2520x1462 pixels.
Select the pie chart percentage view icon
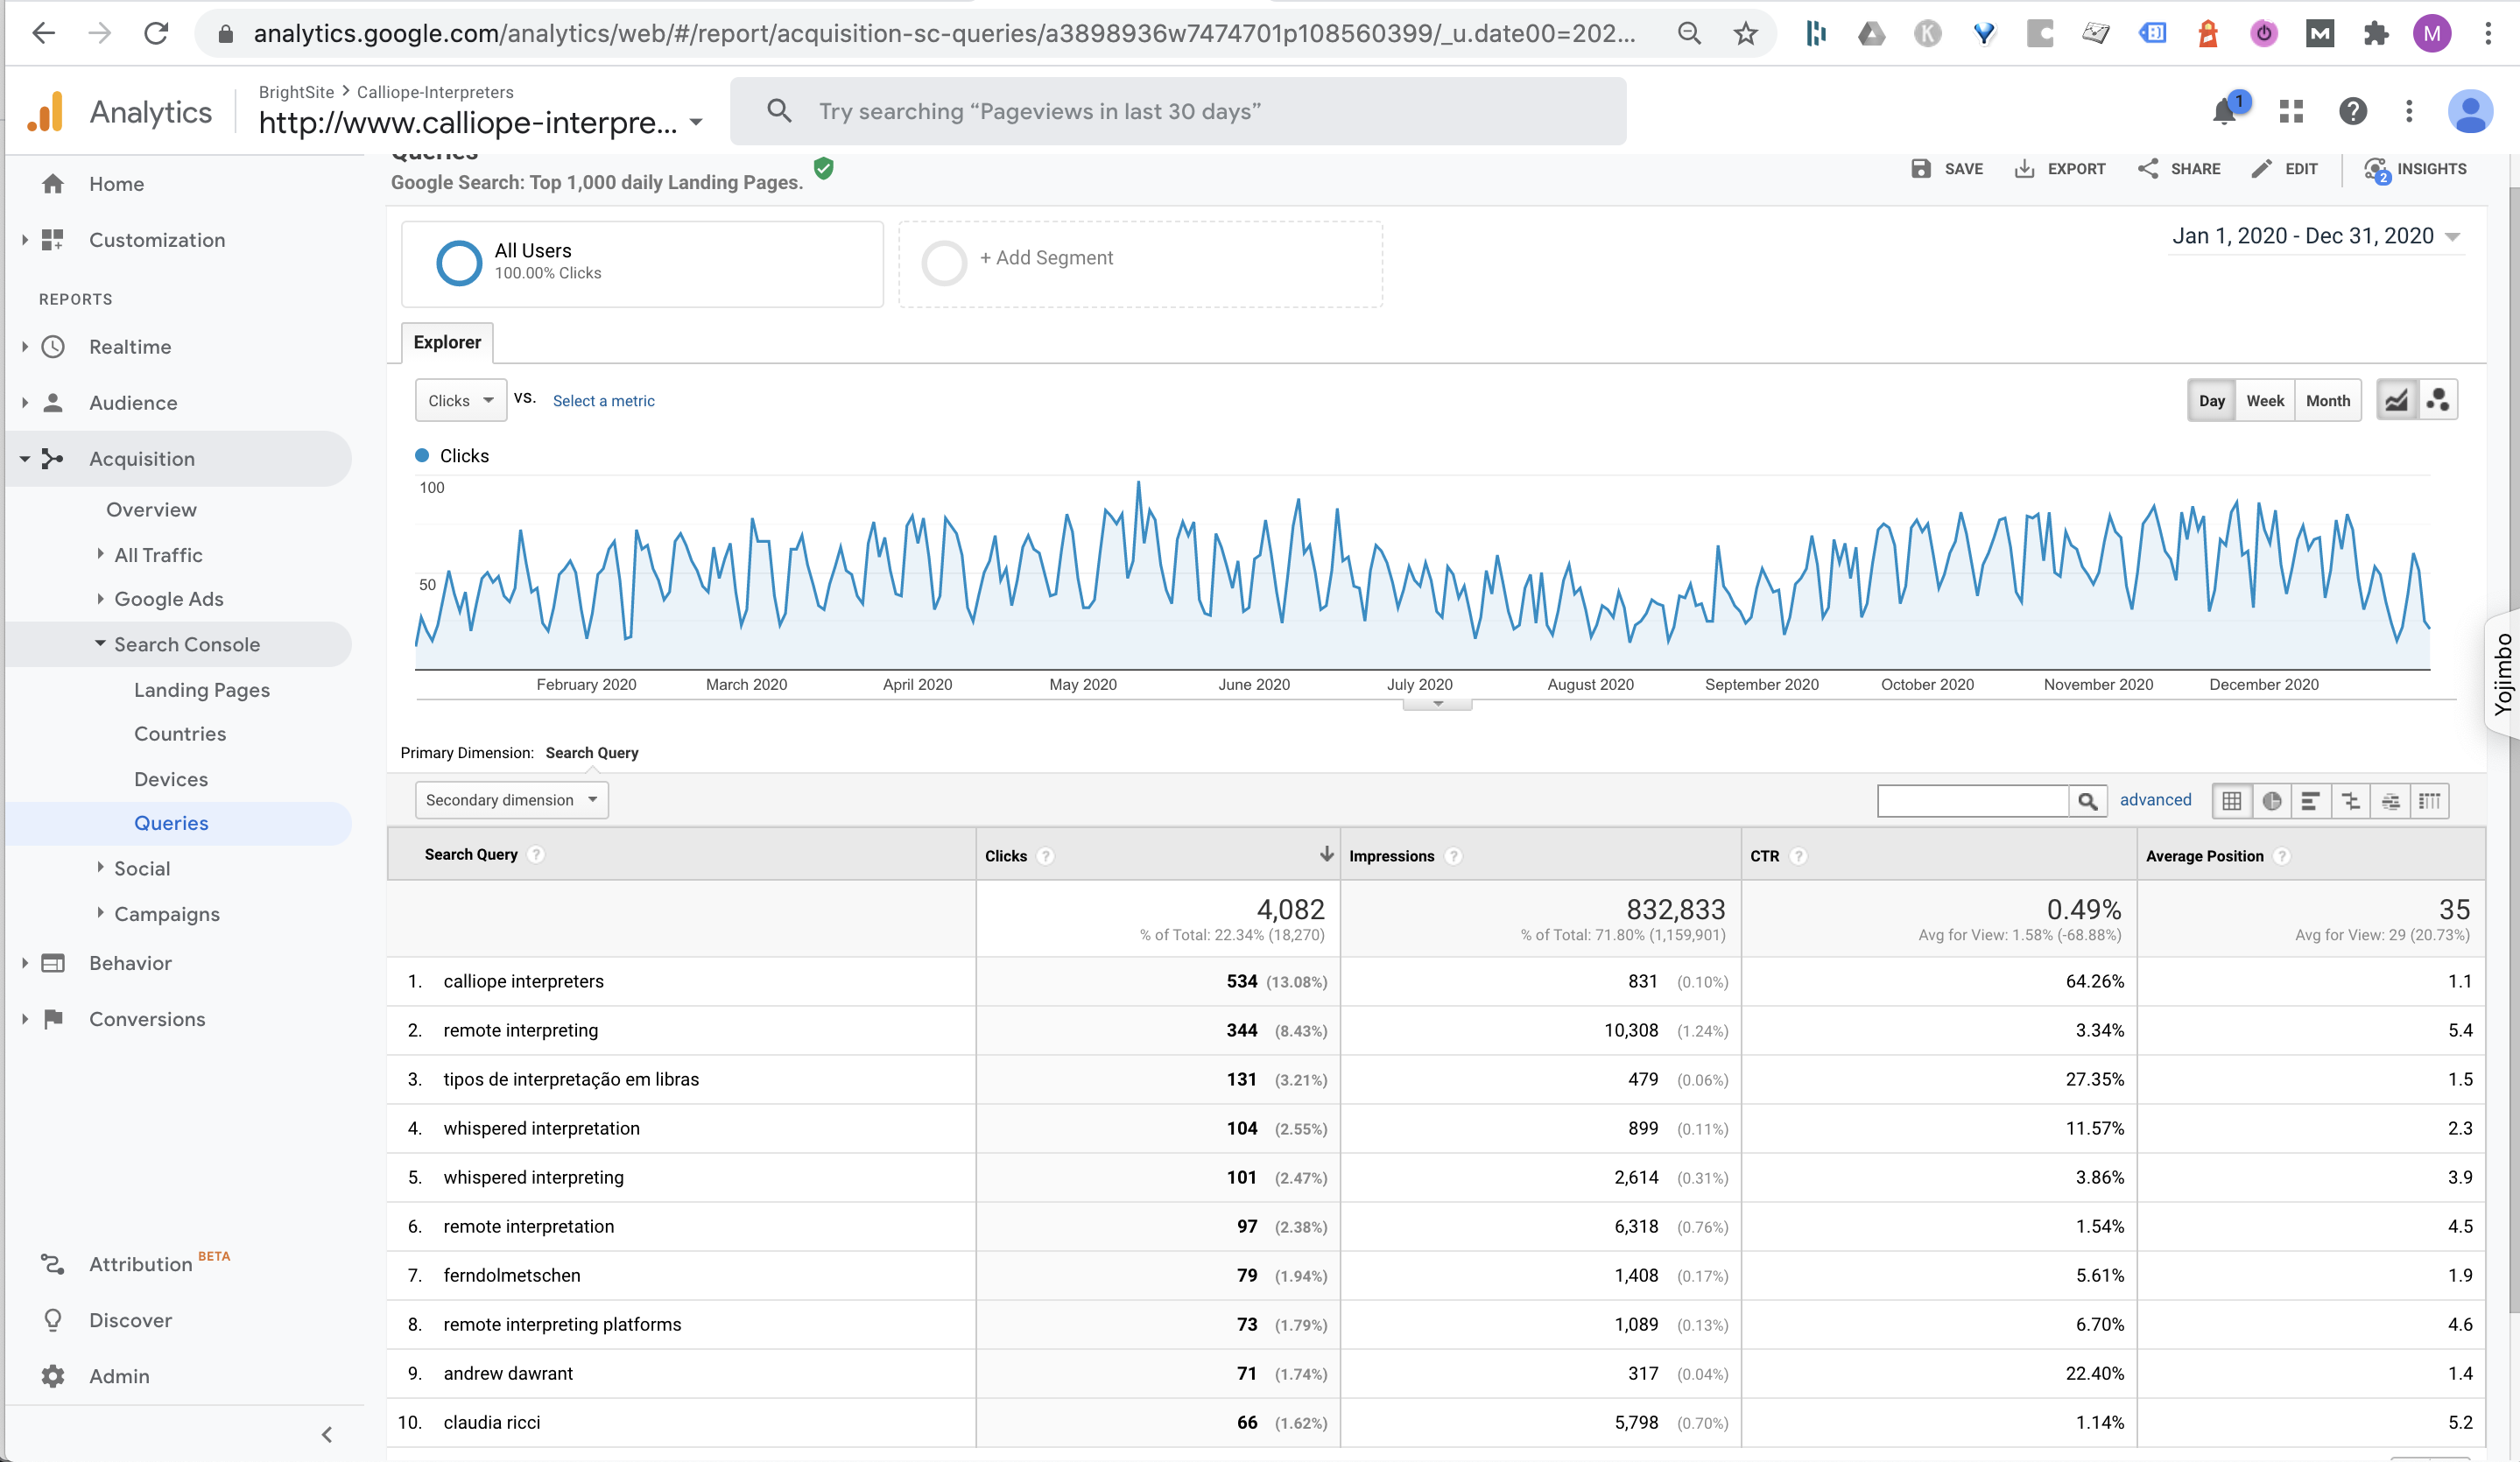[2271, 801]
